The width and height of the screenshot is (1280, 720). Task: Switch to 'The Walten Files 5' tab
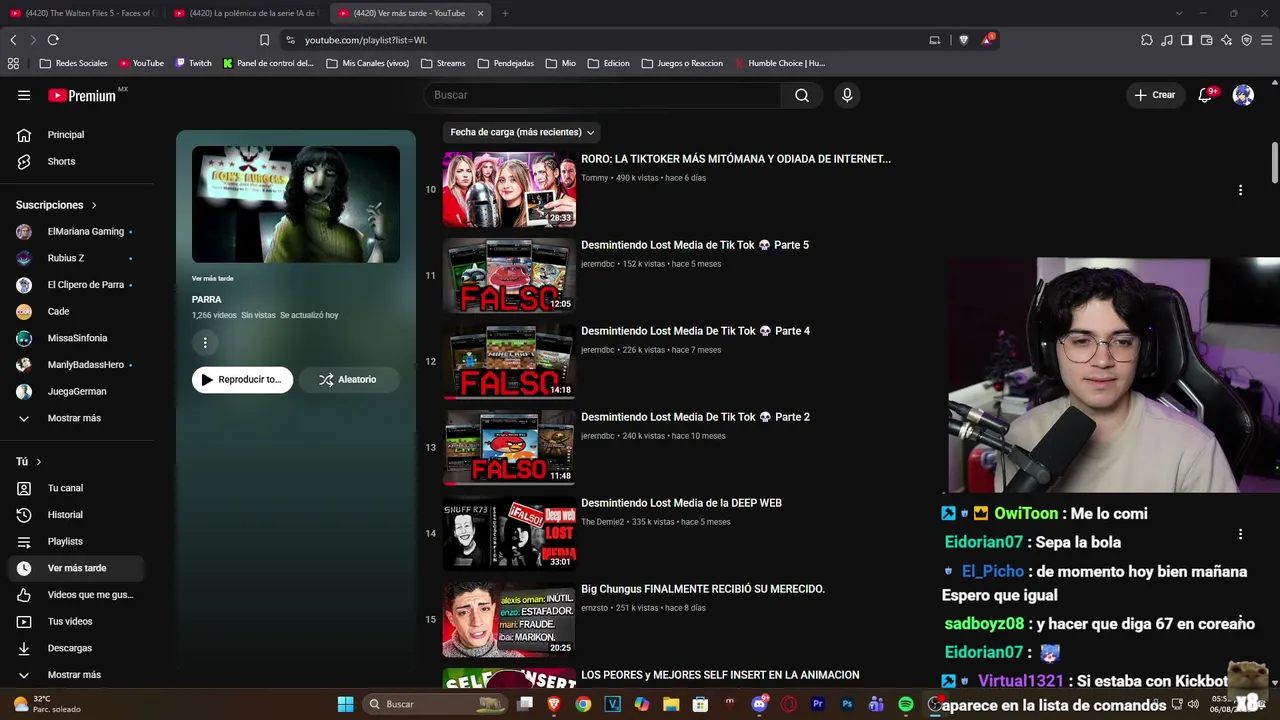point(82,13)
